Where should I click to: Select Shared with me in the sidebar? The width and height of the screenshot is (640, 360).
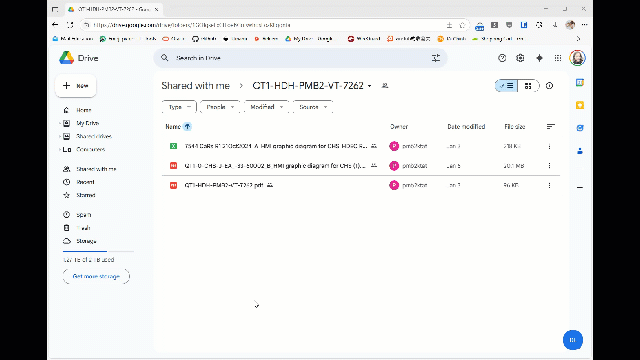click(96, 169)
